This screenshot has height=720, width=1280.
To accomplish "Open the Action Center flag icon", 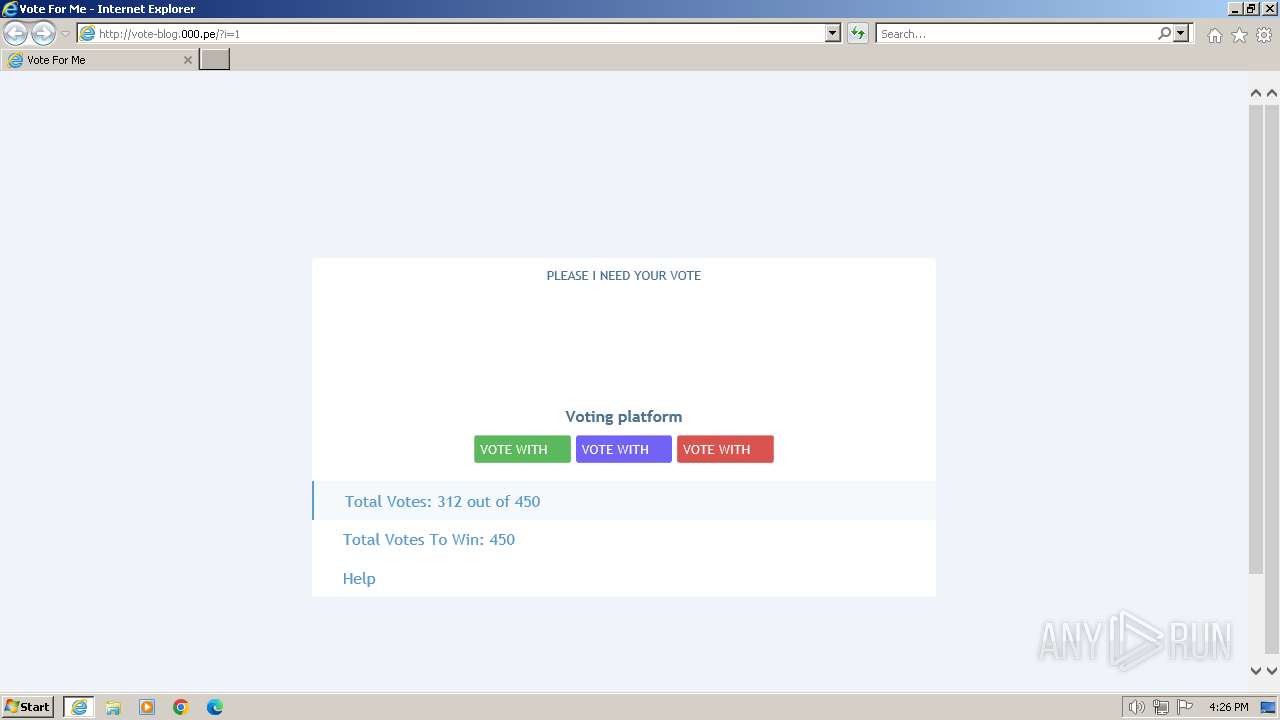I will pyautogui.click(x=1185, y=707).
